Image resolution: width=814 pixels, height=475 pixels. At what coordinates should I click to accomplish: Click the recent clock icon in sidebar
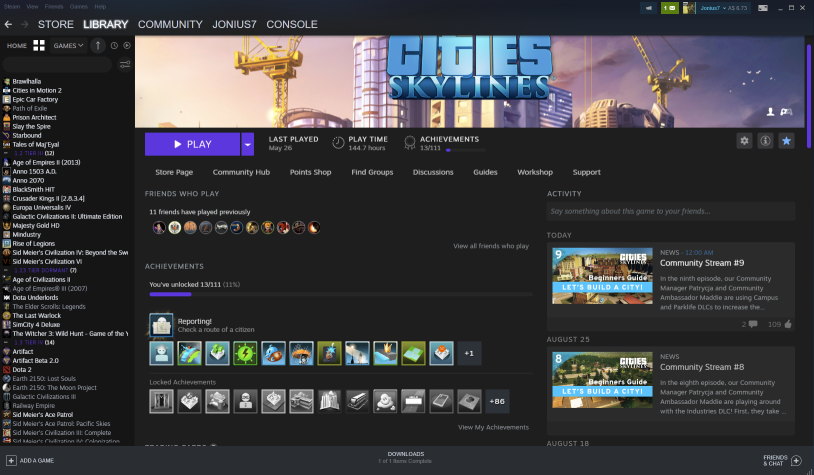[114, 46]
